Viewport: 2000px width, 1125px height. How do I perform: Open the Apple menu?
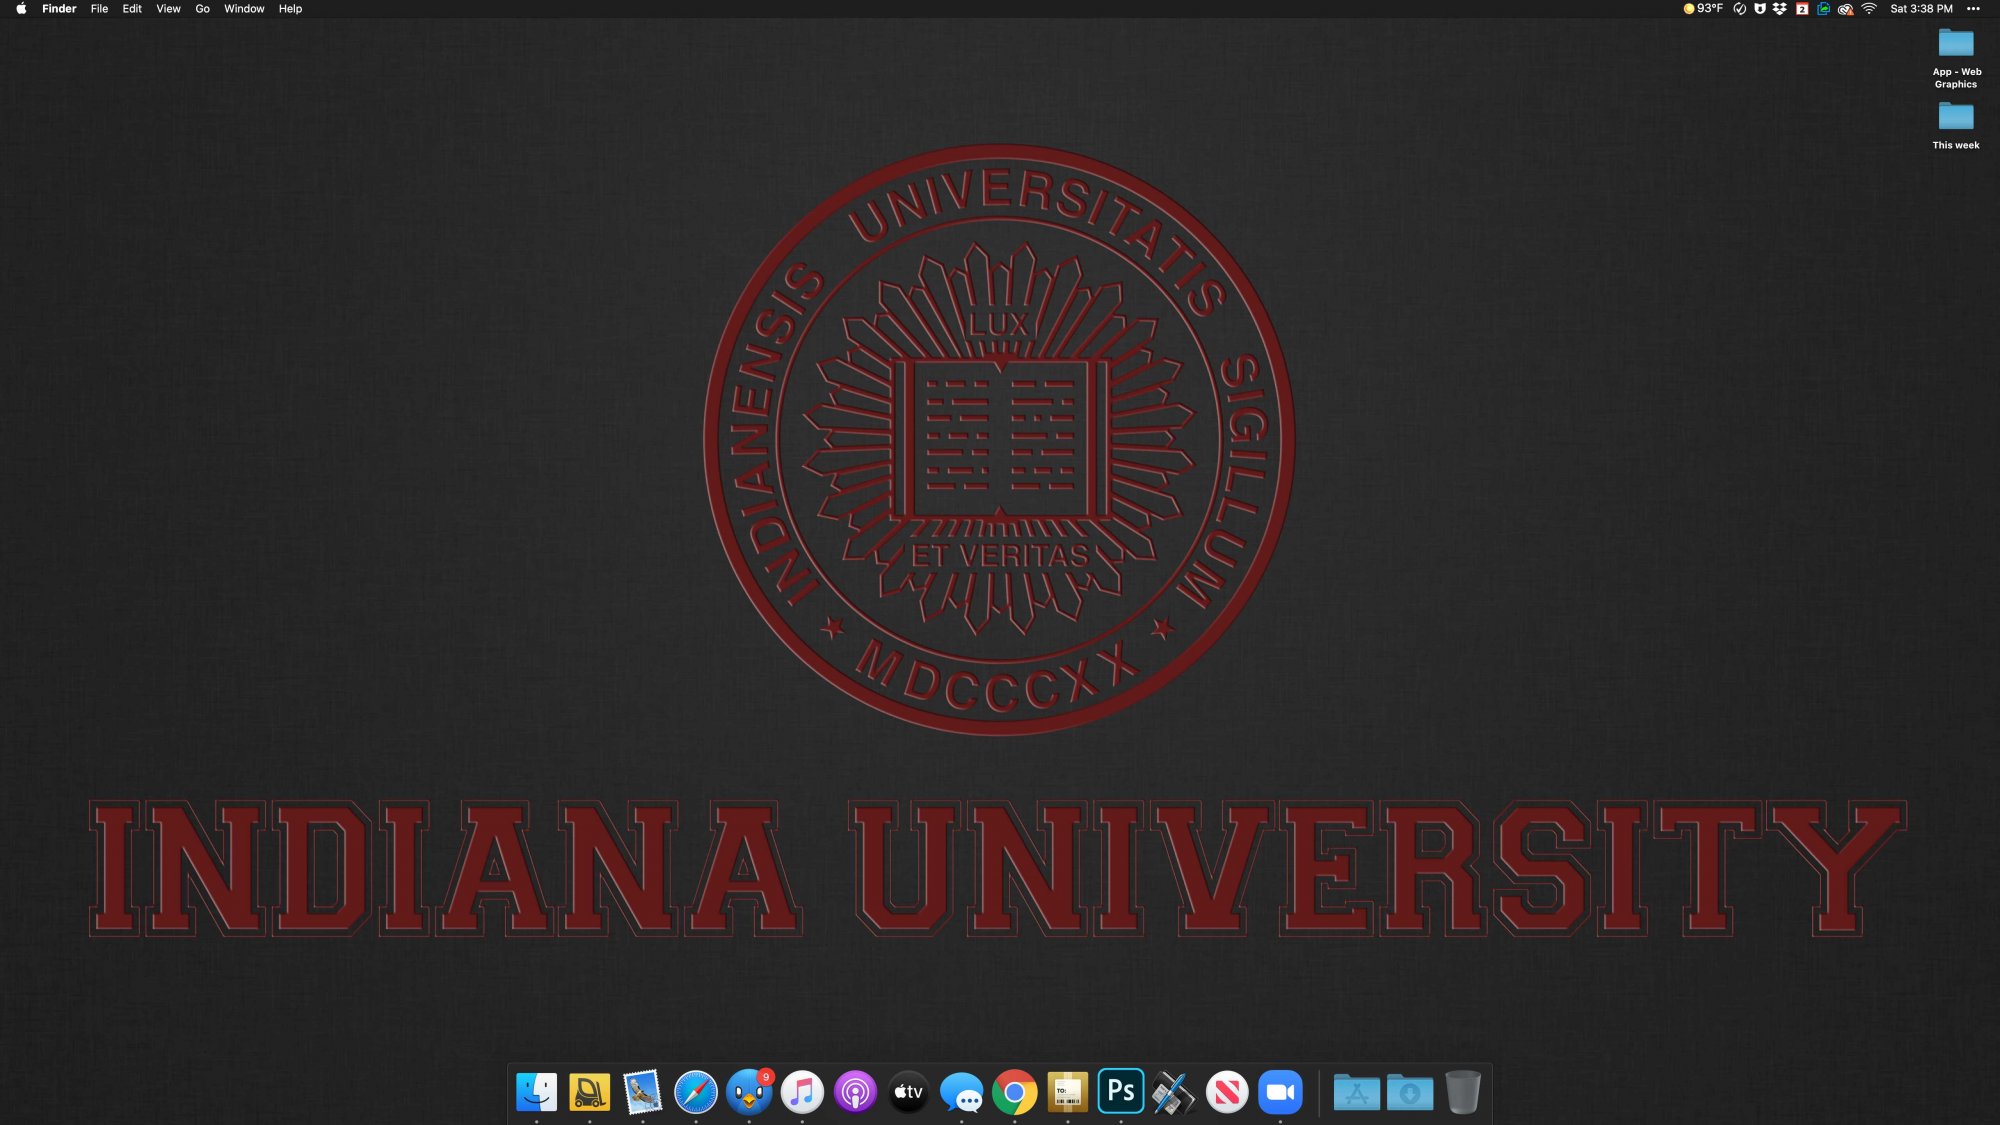pos(21,9)
